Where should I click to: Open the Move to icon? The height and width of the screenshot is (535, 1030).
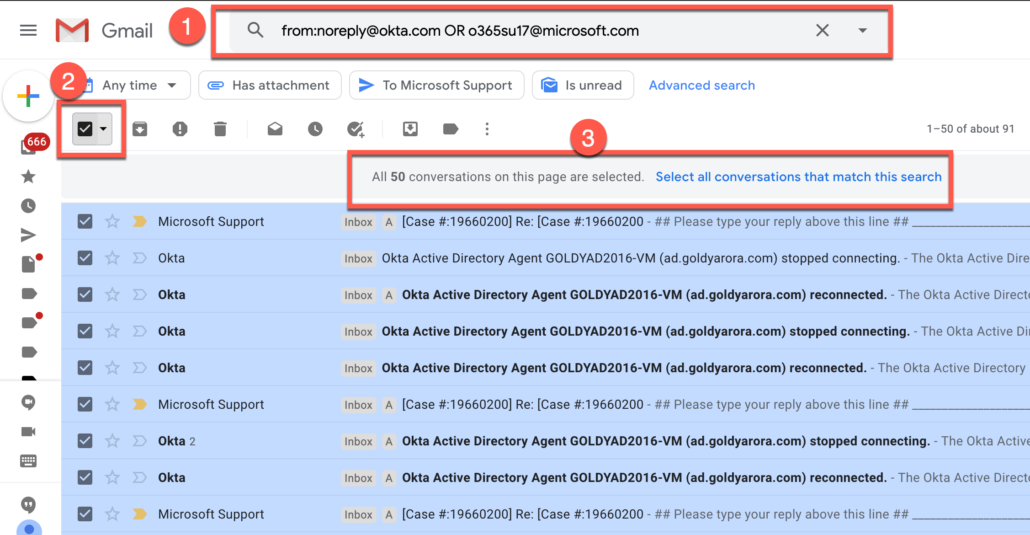[410, 129]
